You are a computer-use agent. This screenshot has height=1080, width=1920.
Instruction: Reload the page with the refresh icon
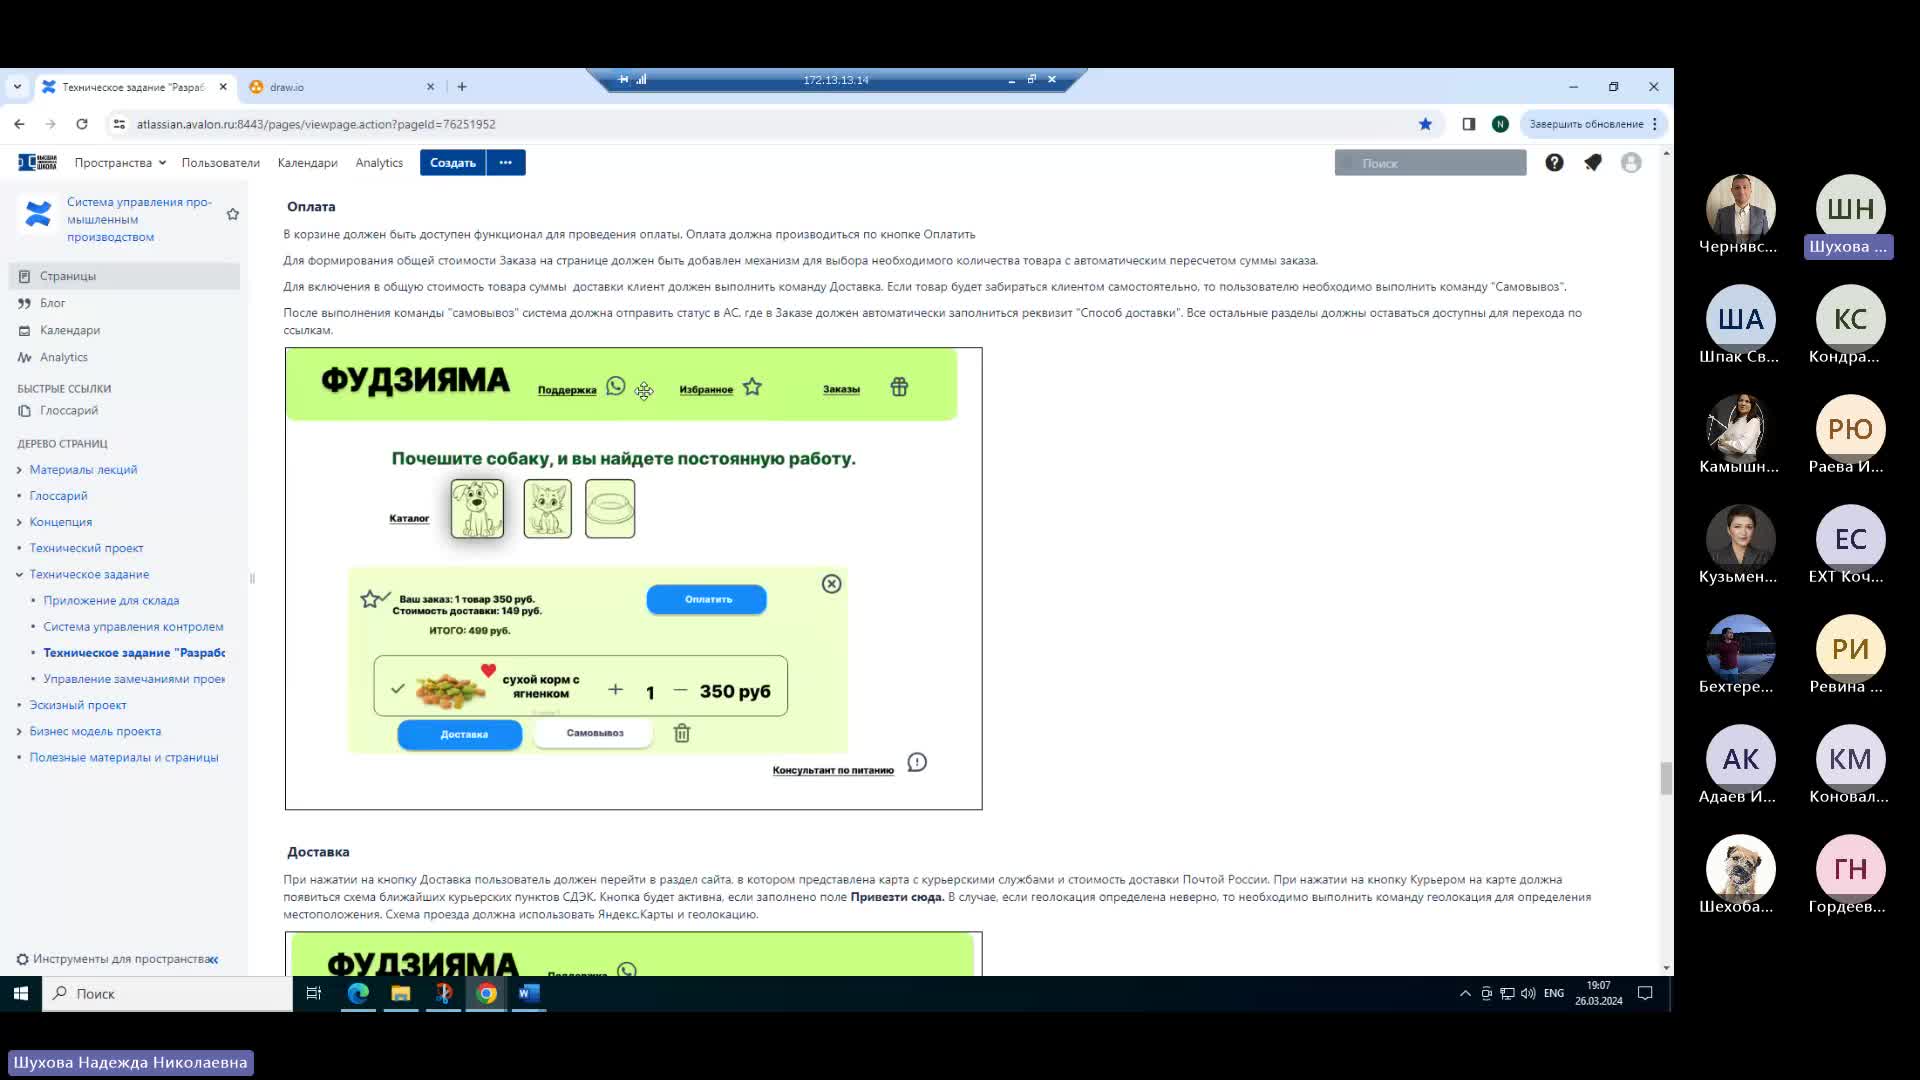click(x=82, y=124)
